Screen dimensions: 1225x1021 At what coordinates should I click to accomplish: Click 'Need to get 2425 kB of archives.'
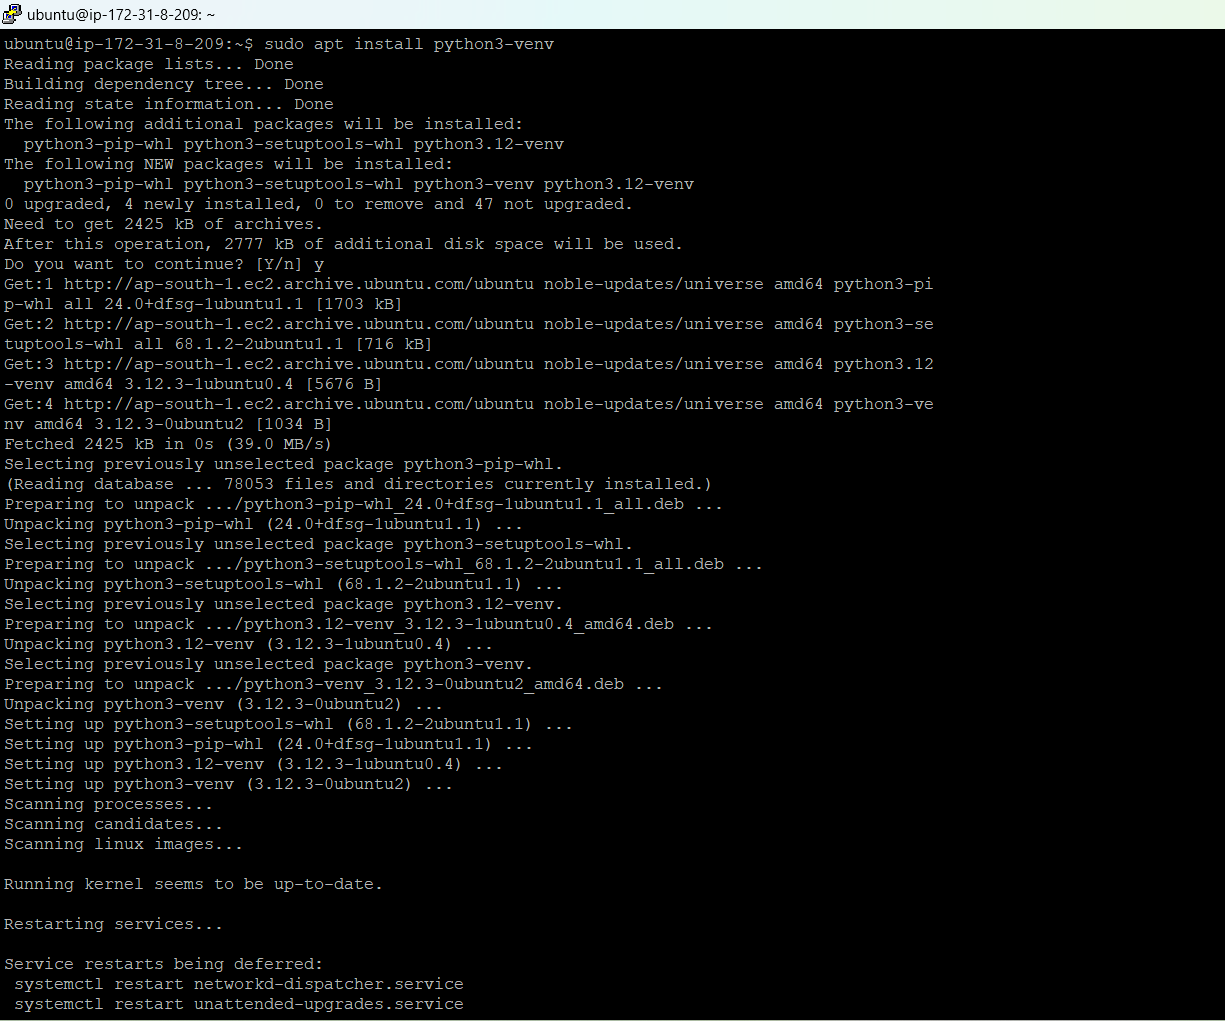coord(164,224)
